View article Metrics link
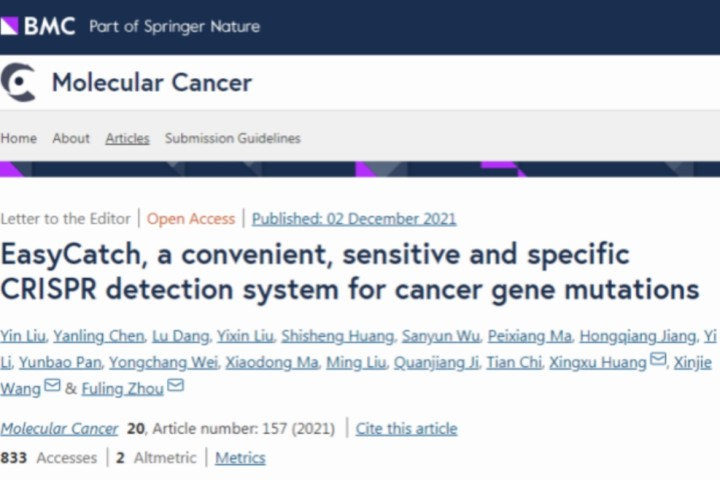Screen dimensions: 720x480 (240, 457)
